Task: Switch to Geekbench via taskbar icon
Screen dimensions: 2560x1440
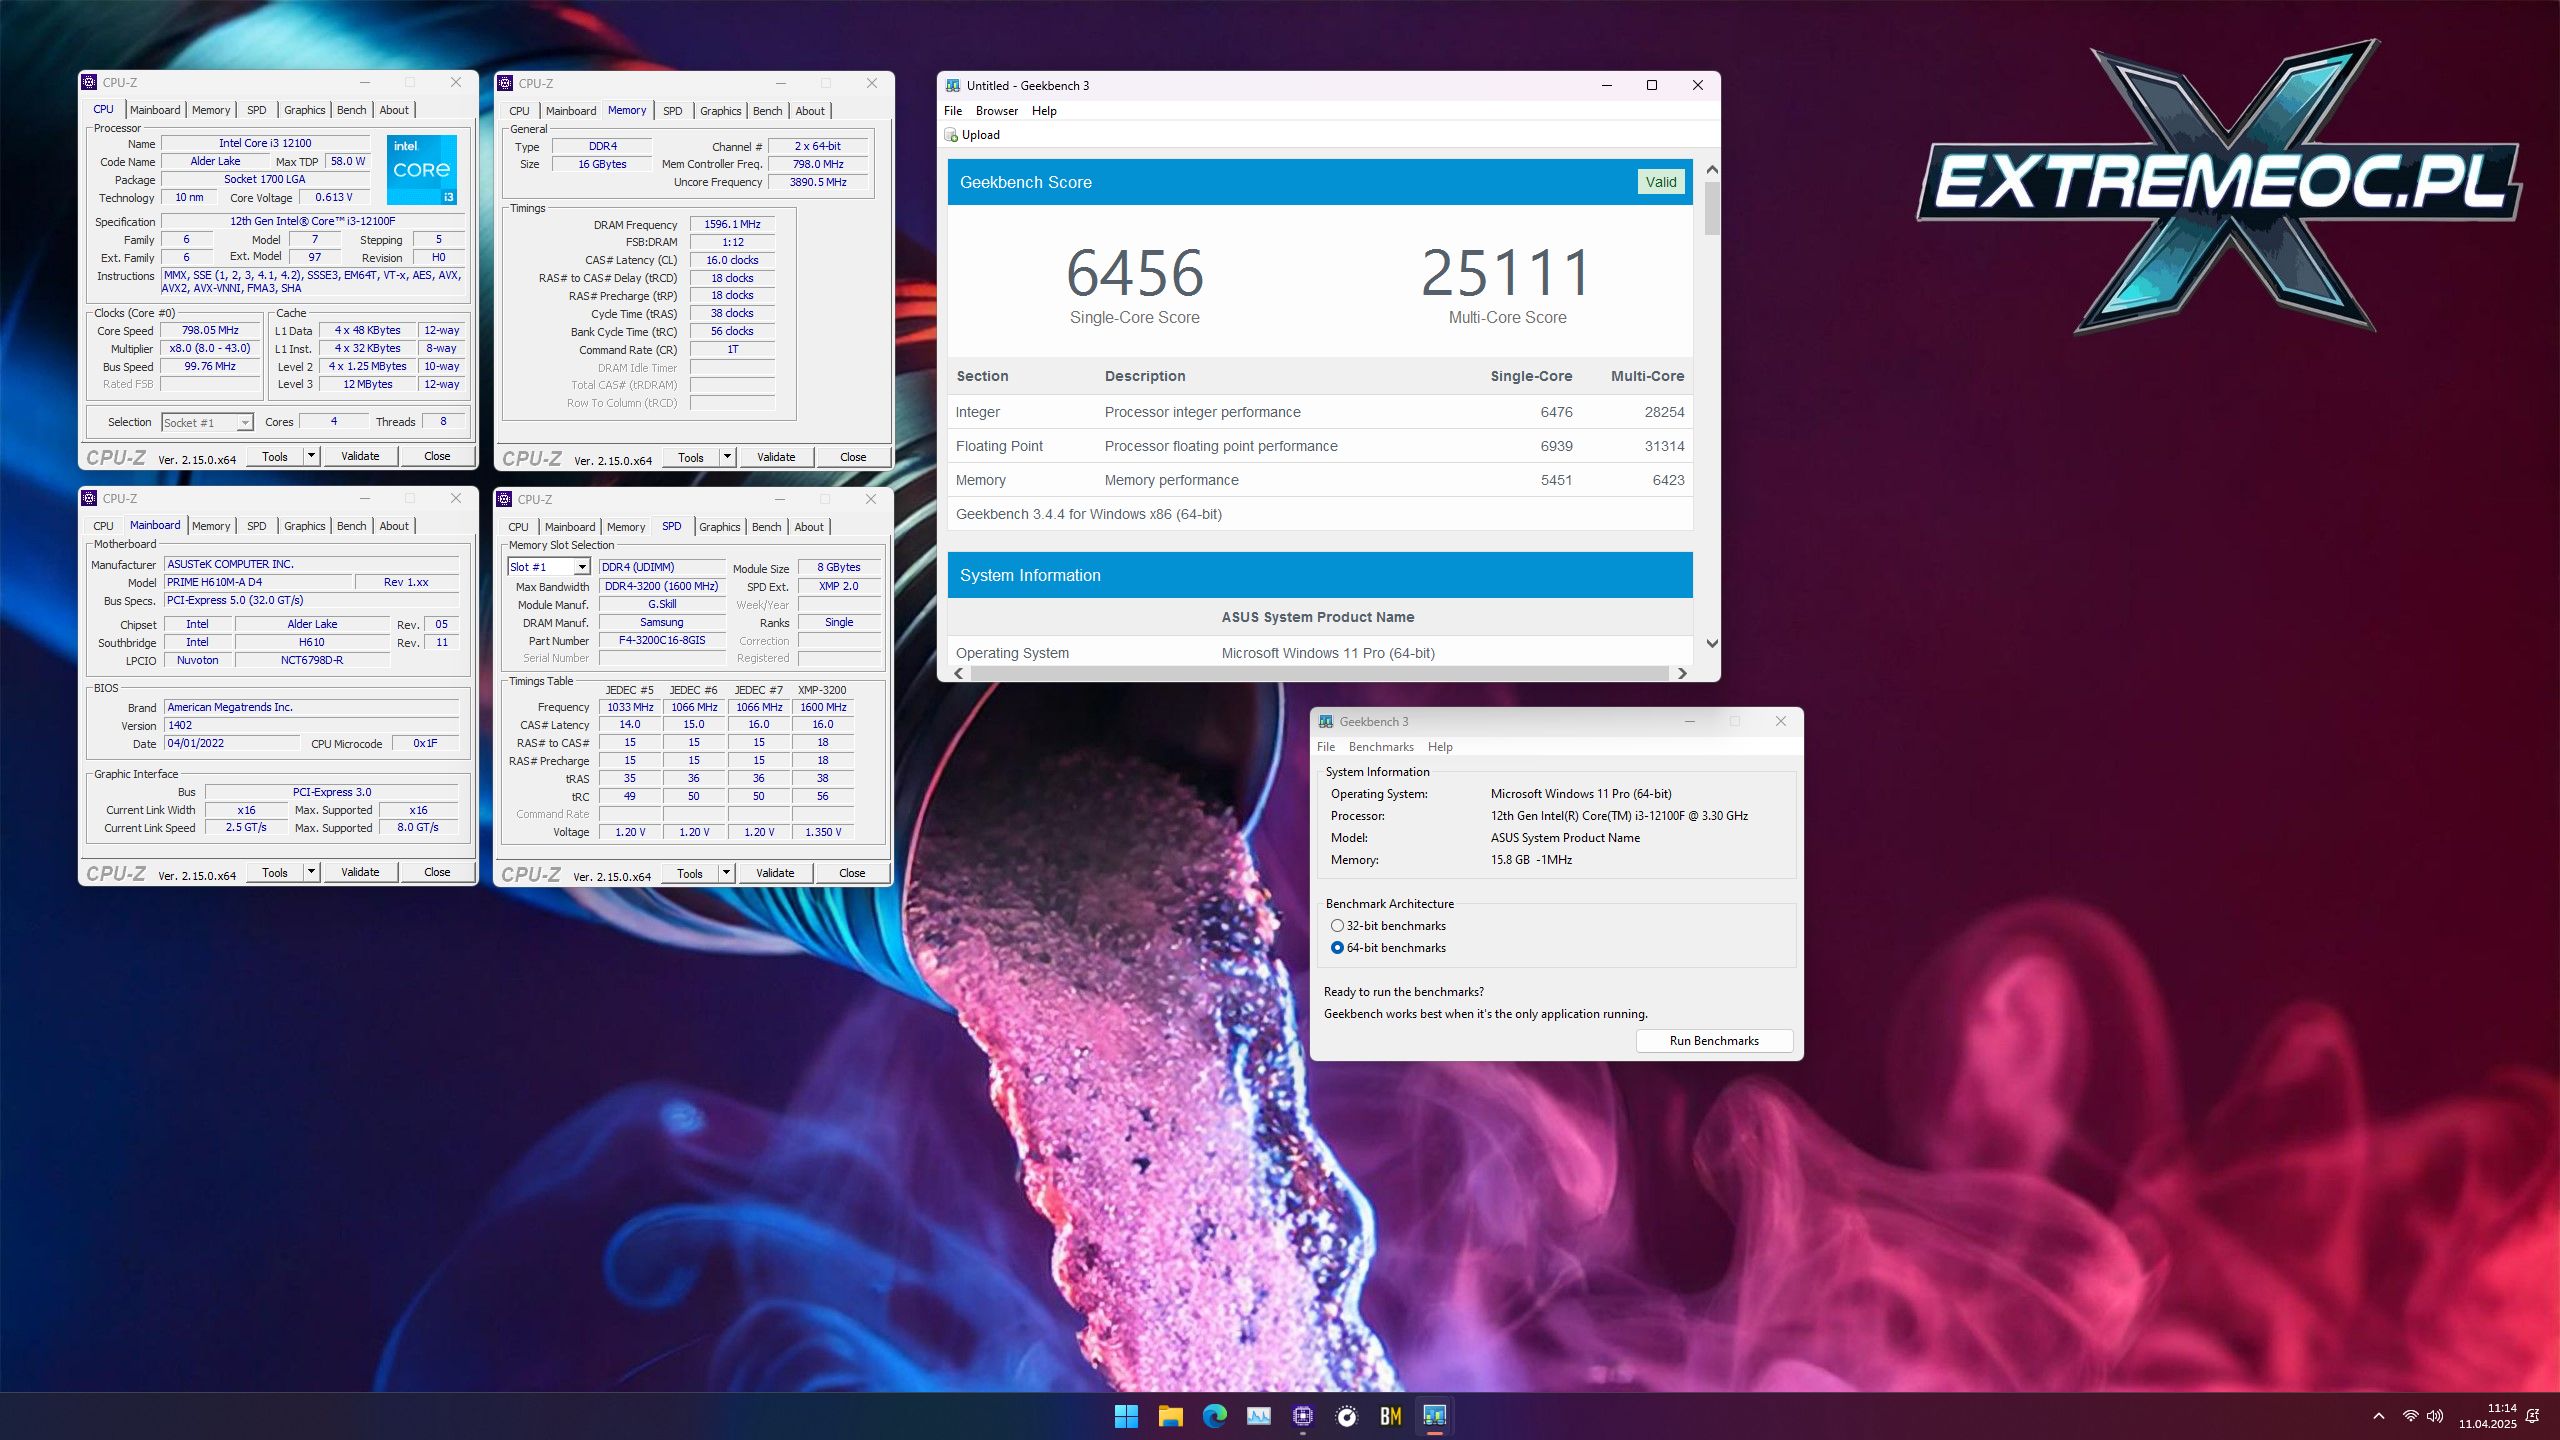Action: (1434, 1416)
